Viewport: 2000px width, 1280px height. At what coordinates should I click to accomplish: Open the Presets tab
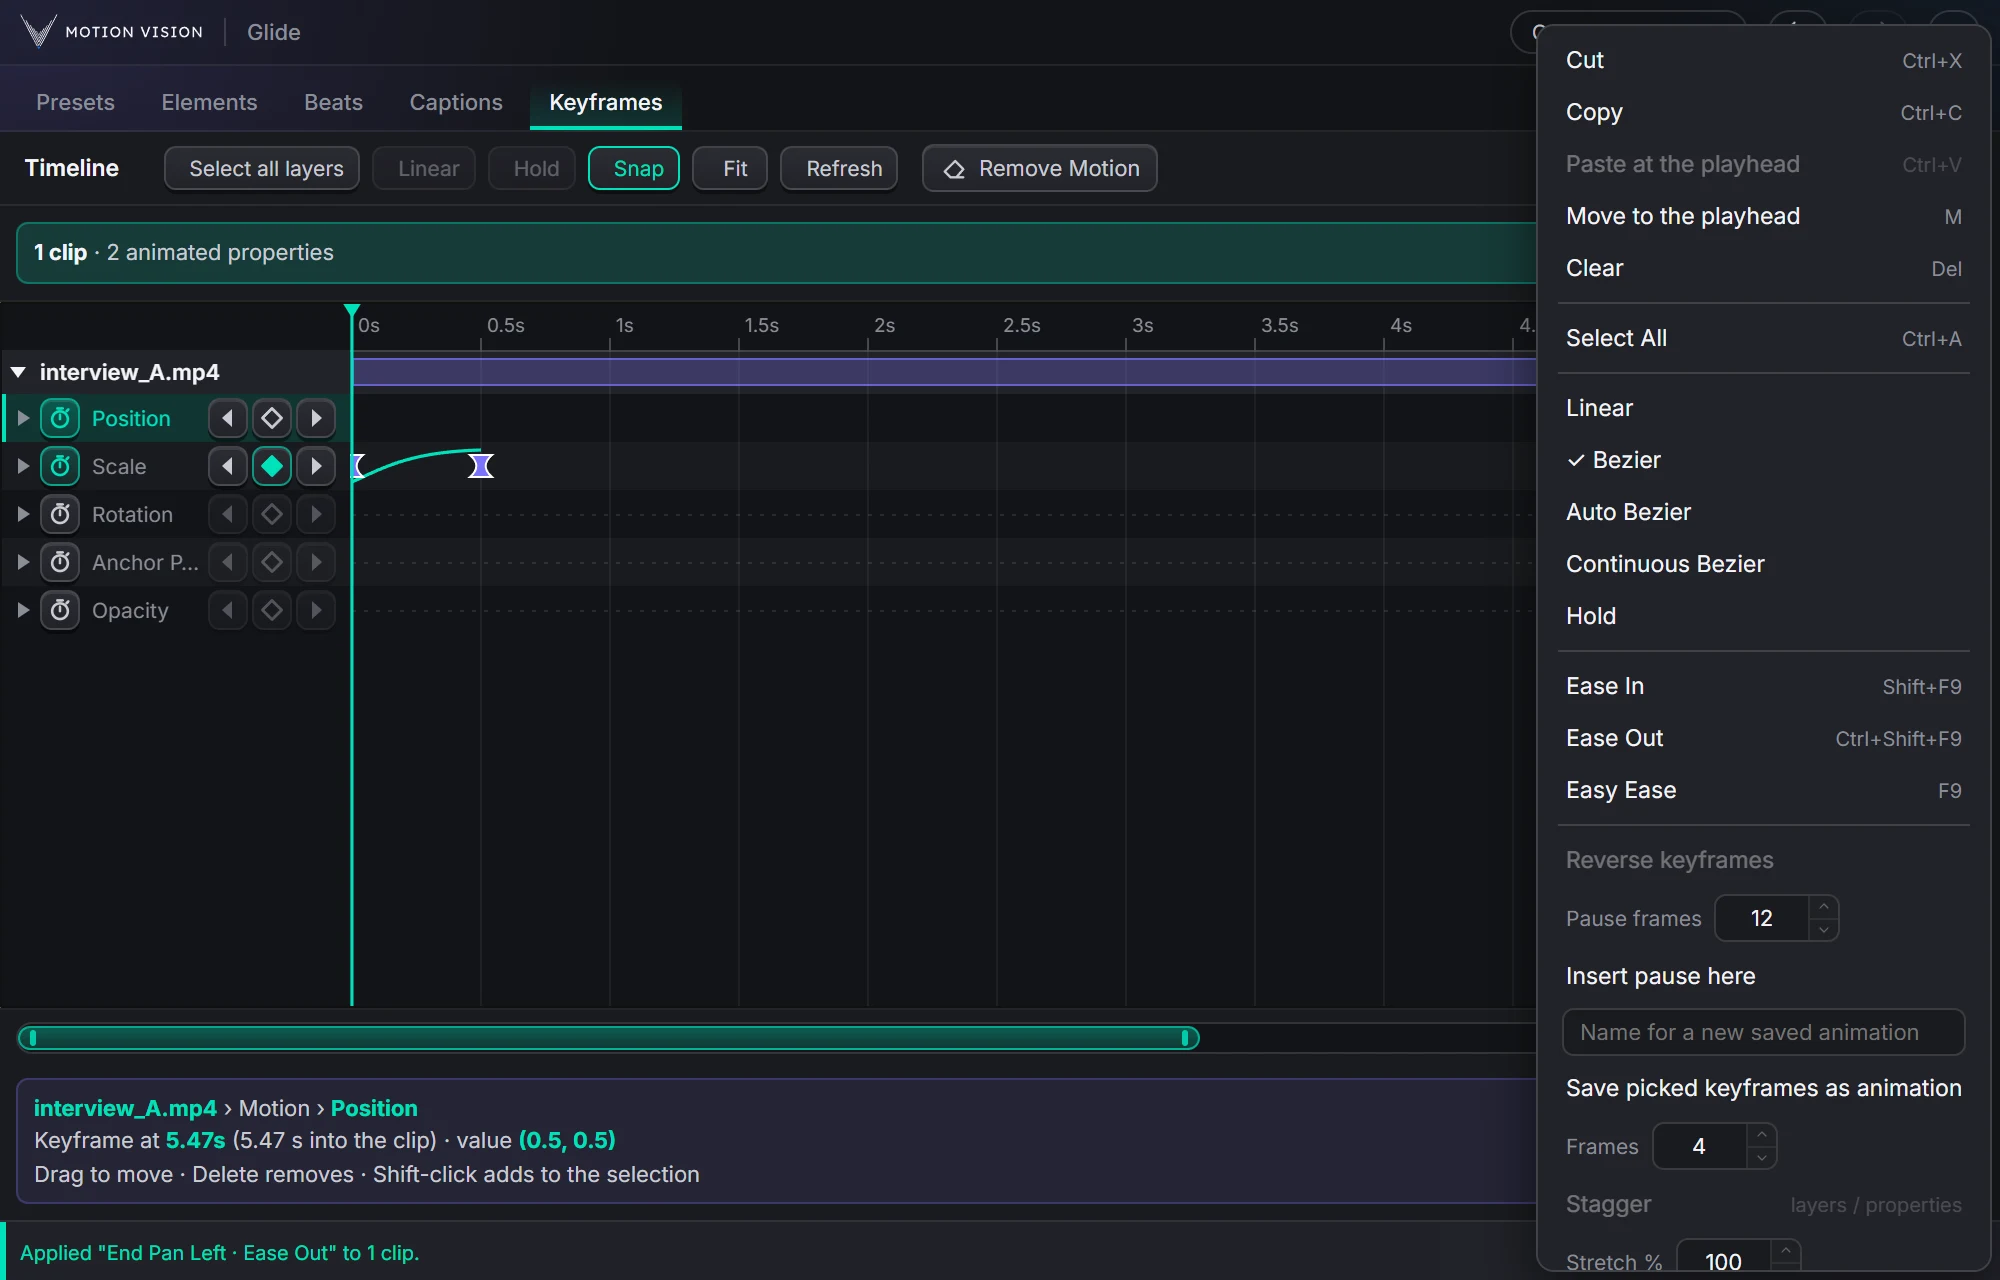click(75, 102)
